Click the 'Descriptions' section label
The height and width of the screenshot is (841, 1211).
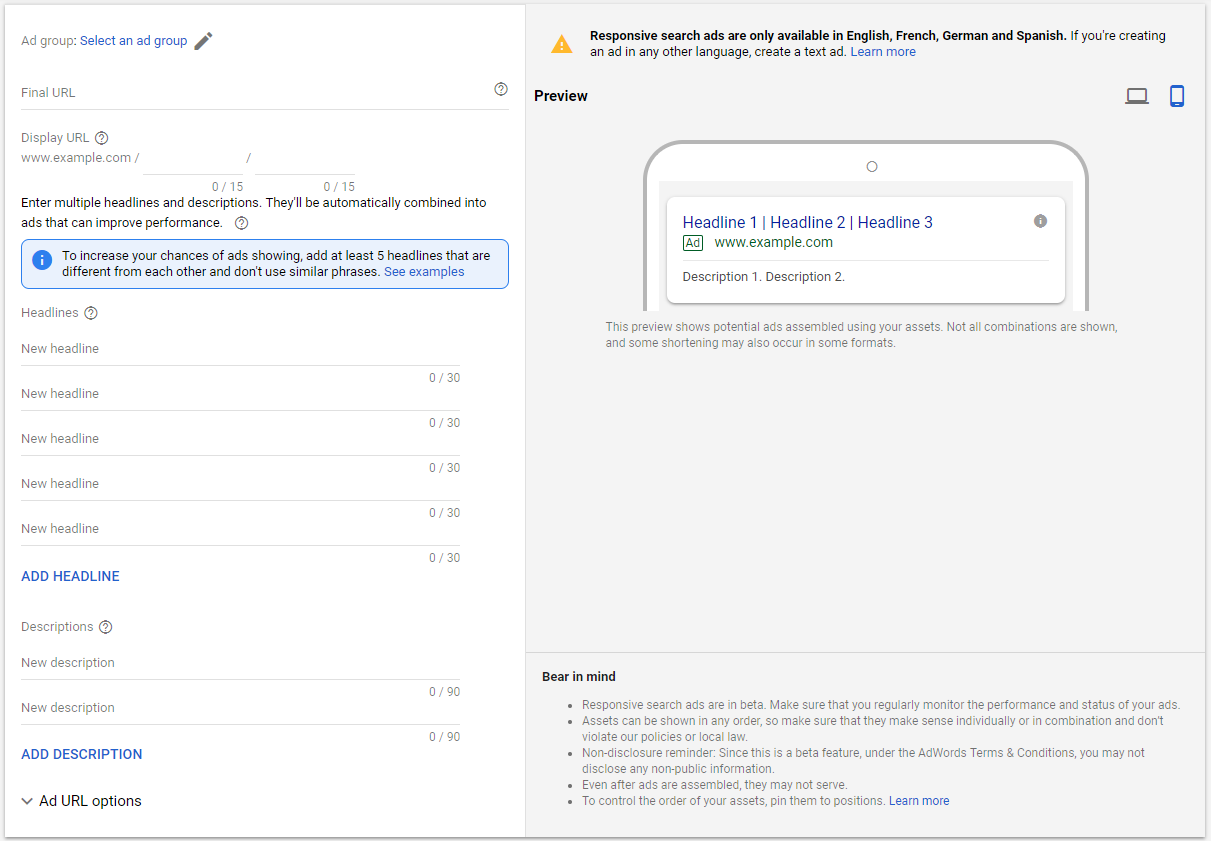click(x=57, y=627)
